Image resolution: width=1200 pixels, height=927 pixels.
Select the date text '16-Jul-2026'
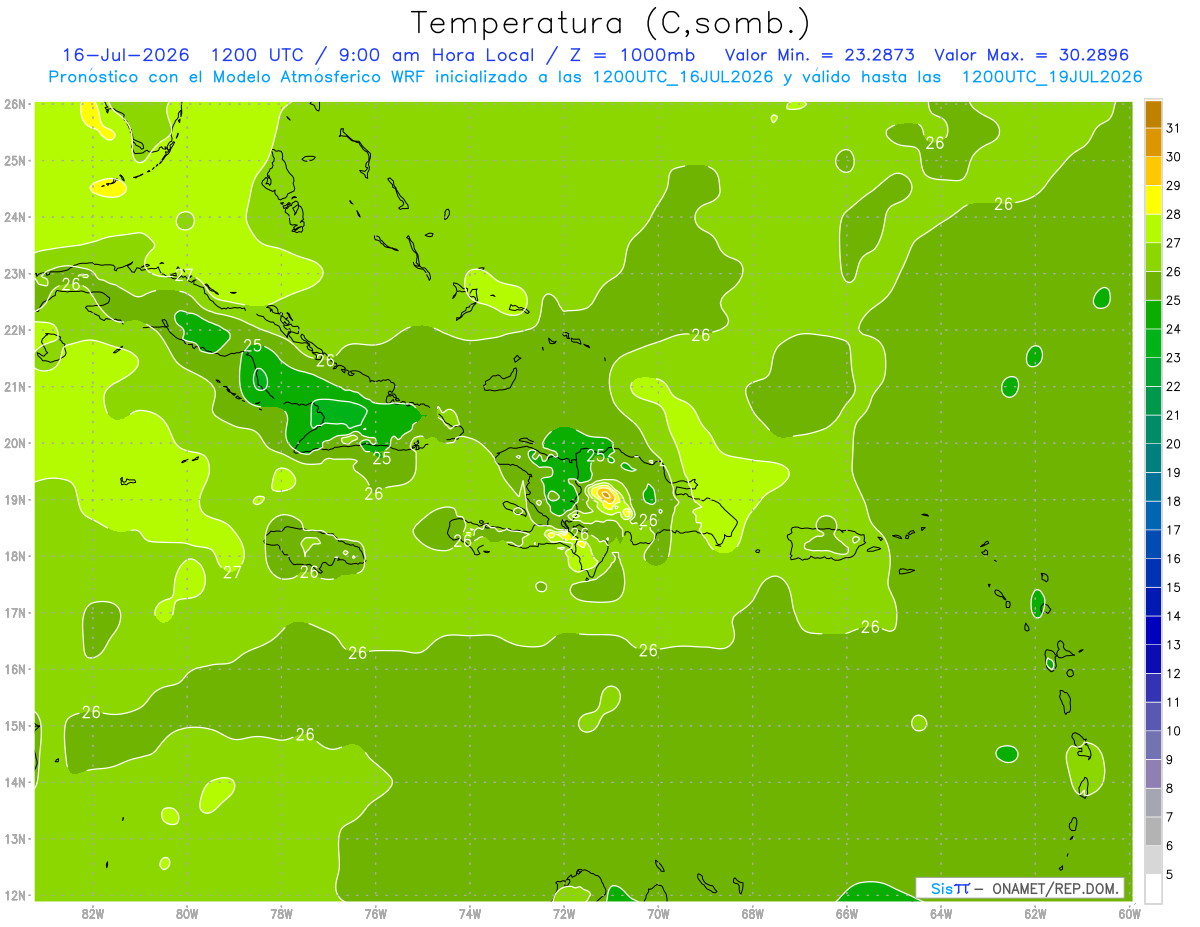point(128,54)
